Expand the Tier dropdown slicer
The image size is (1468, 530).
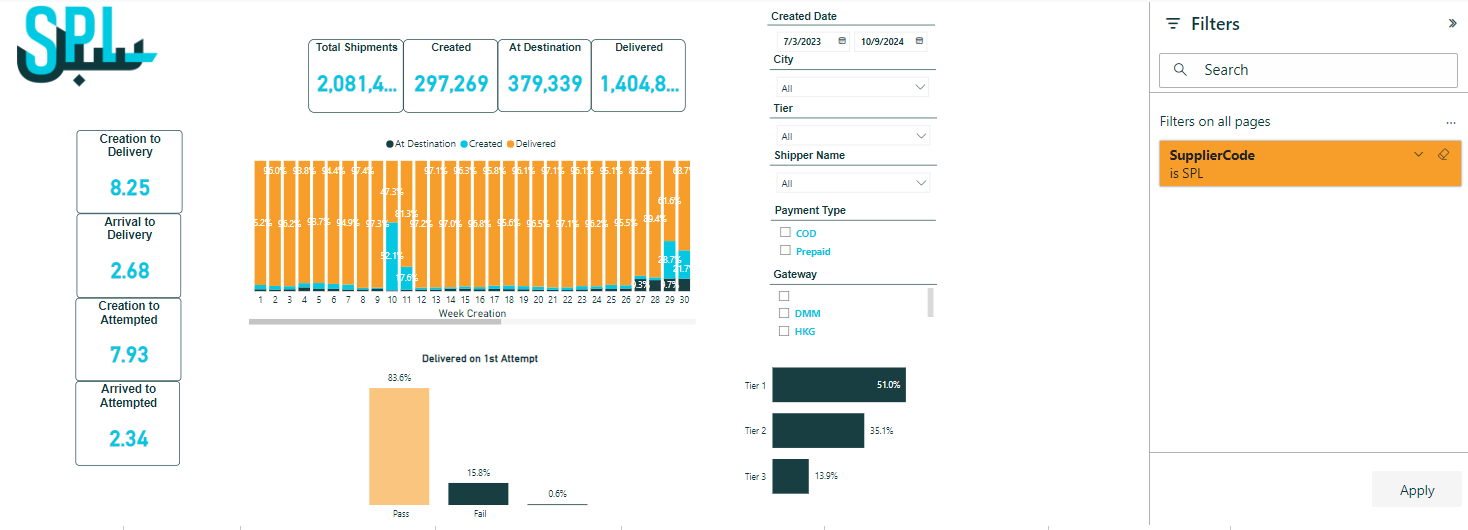pos(853,136)
